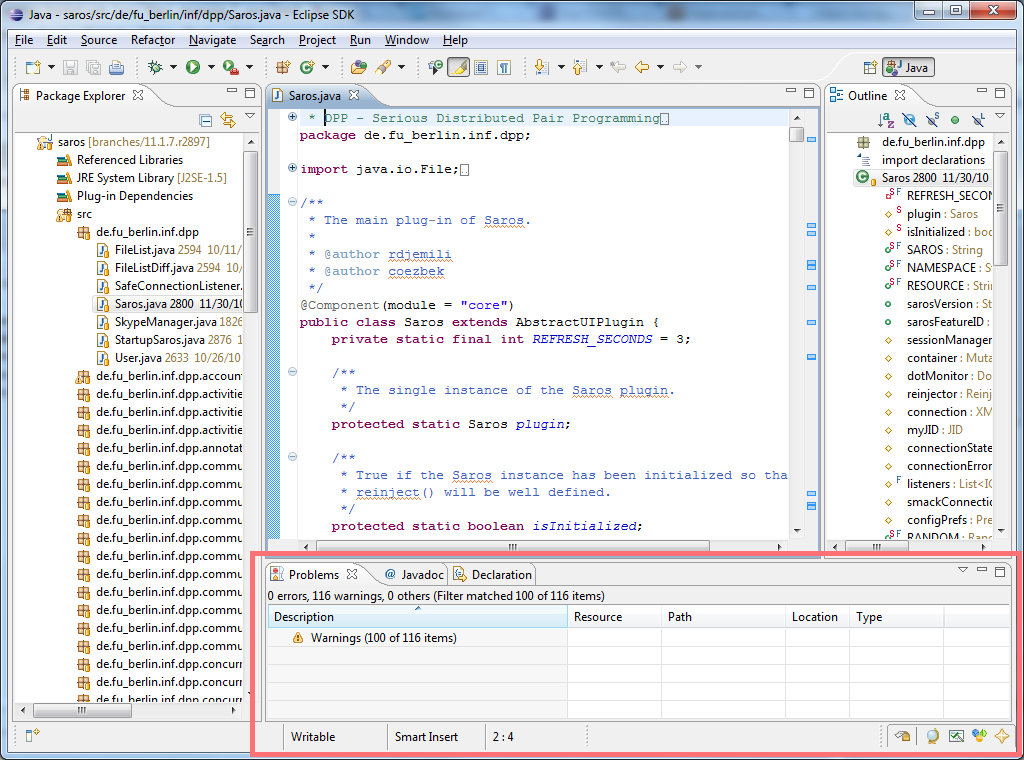Click the Debug bug icon in toolbar
1024x760 pixels.
(x=155, y=67)
